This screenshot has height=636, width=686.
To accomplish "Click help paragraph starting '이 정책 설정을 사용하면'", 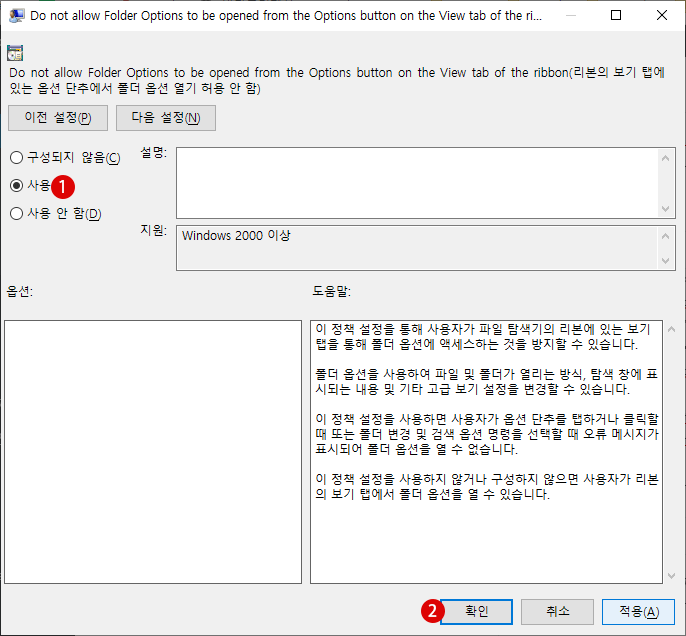I will pos(487,434).
